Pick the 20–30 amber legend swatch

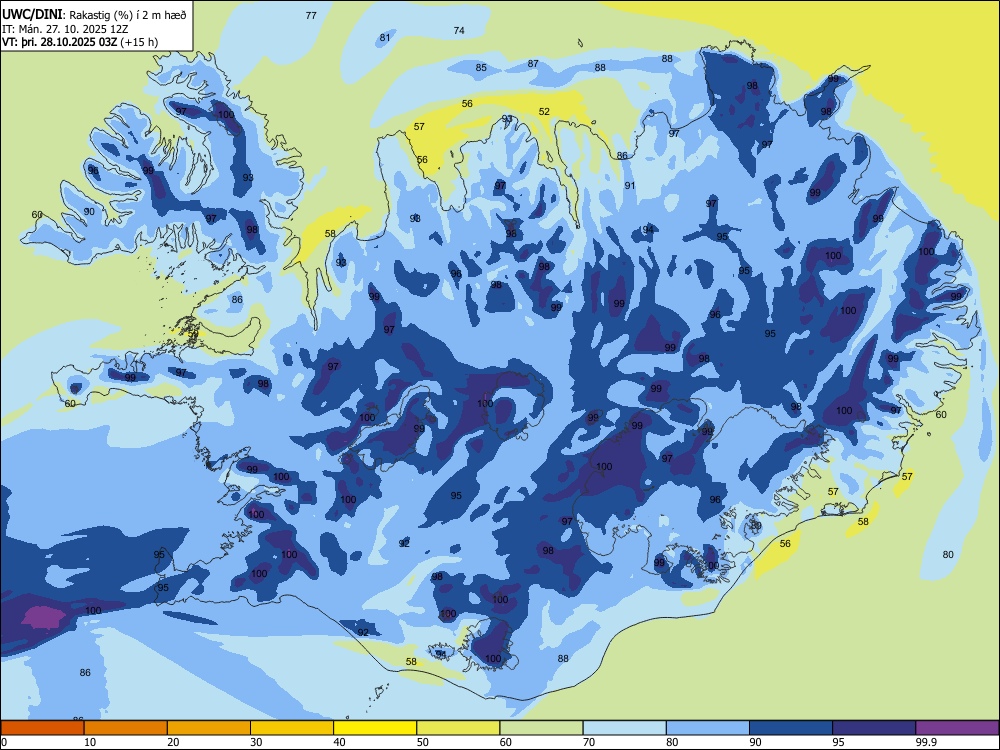coord(209,728)
